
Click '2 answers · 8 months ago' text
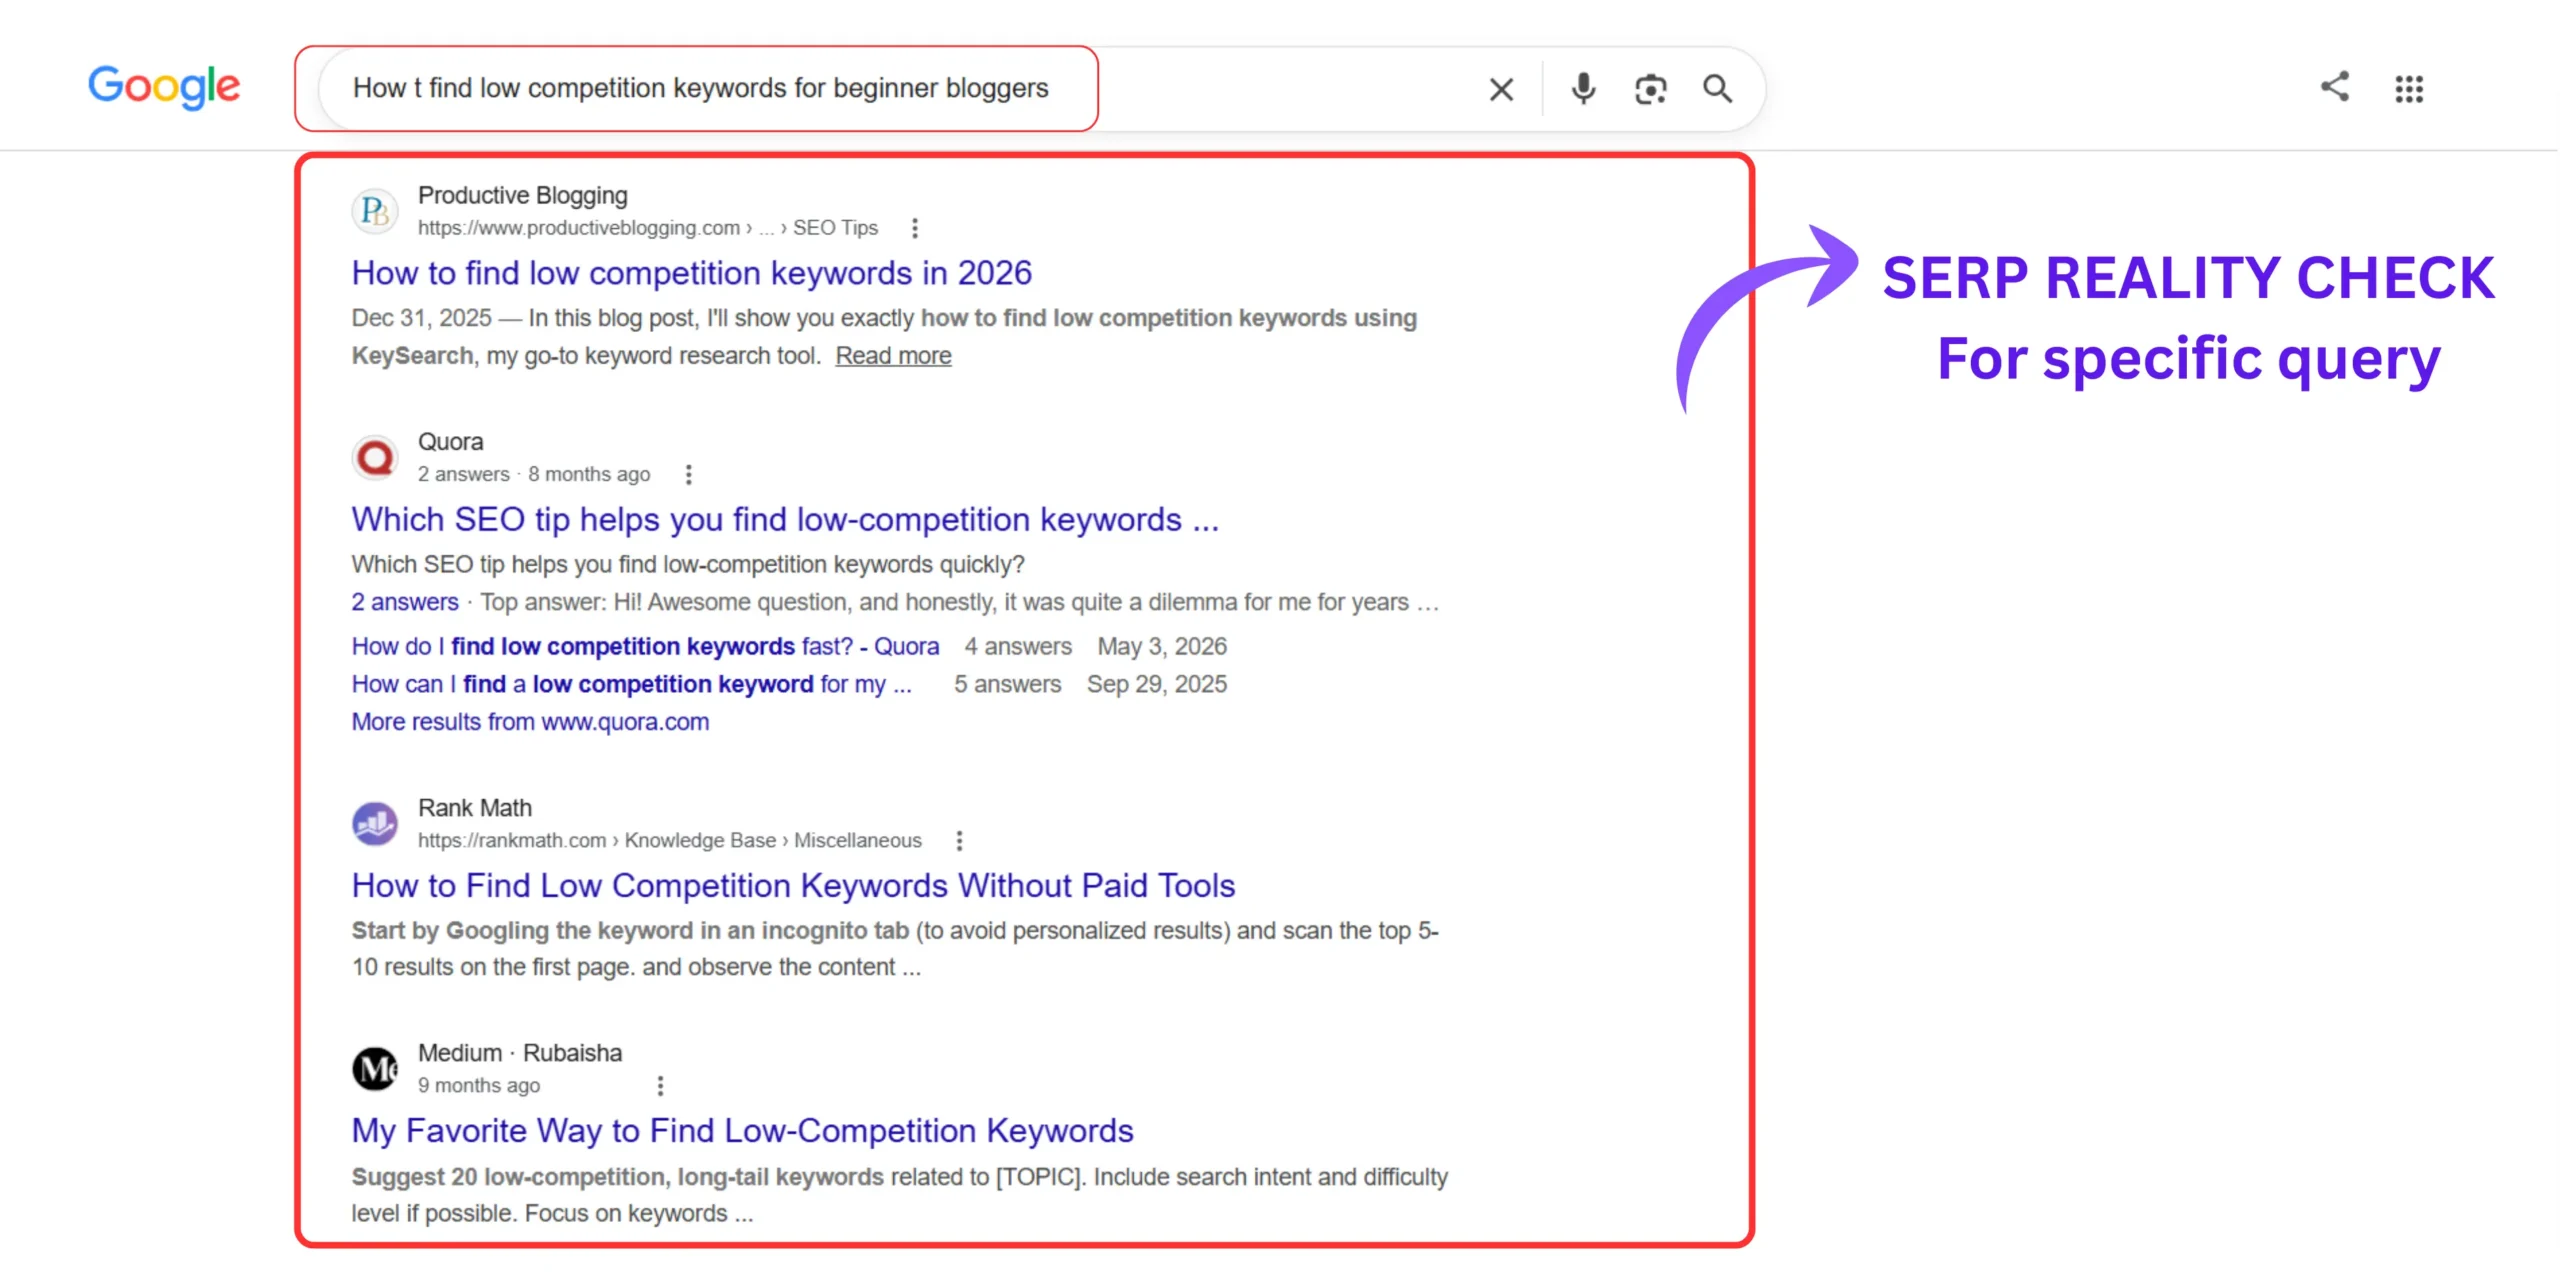533,474
